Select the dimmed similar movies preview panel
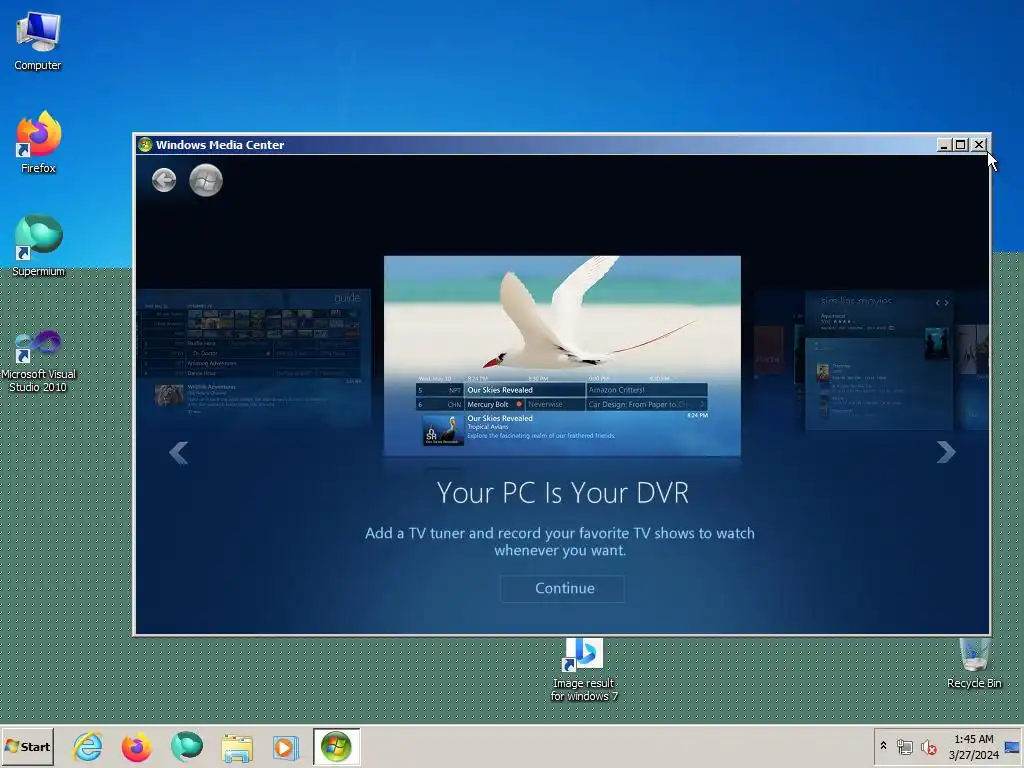Viewport: 1024px width, 768px height. click(878, 360)
